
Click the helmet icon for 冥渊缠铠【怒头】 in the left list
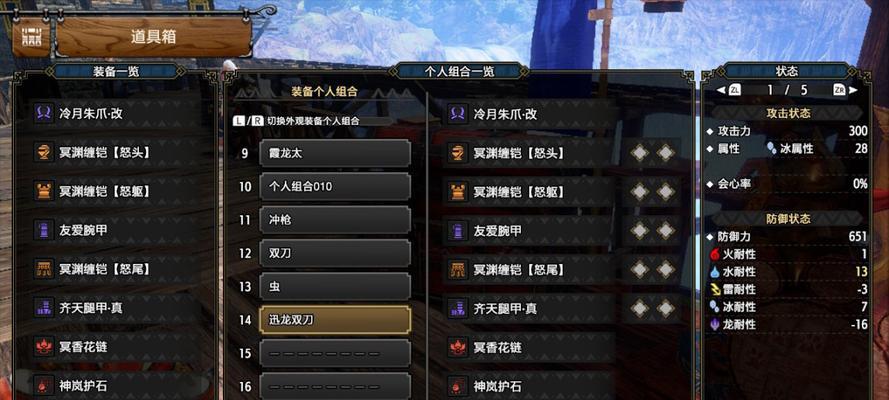(x=43, y=152)
